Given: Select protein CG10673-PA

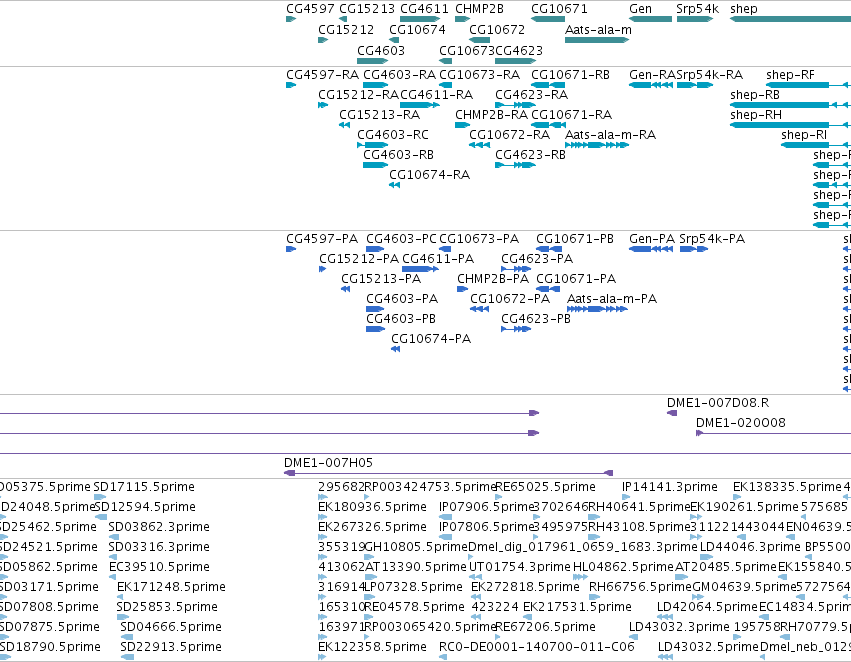Looking at the screenshot, I should pos(479,239).
